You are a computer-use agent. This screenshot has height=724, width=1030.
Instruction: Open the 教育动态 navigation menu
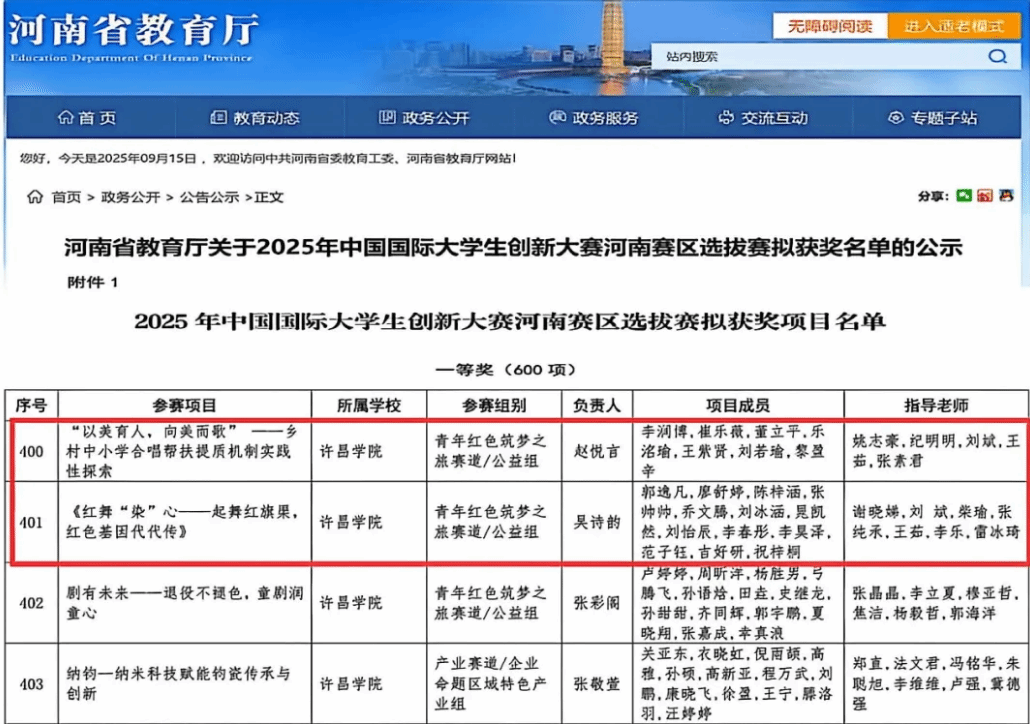pyautogui.click(x=255, y=118)
